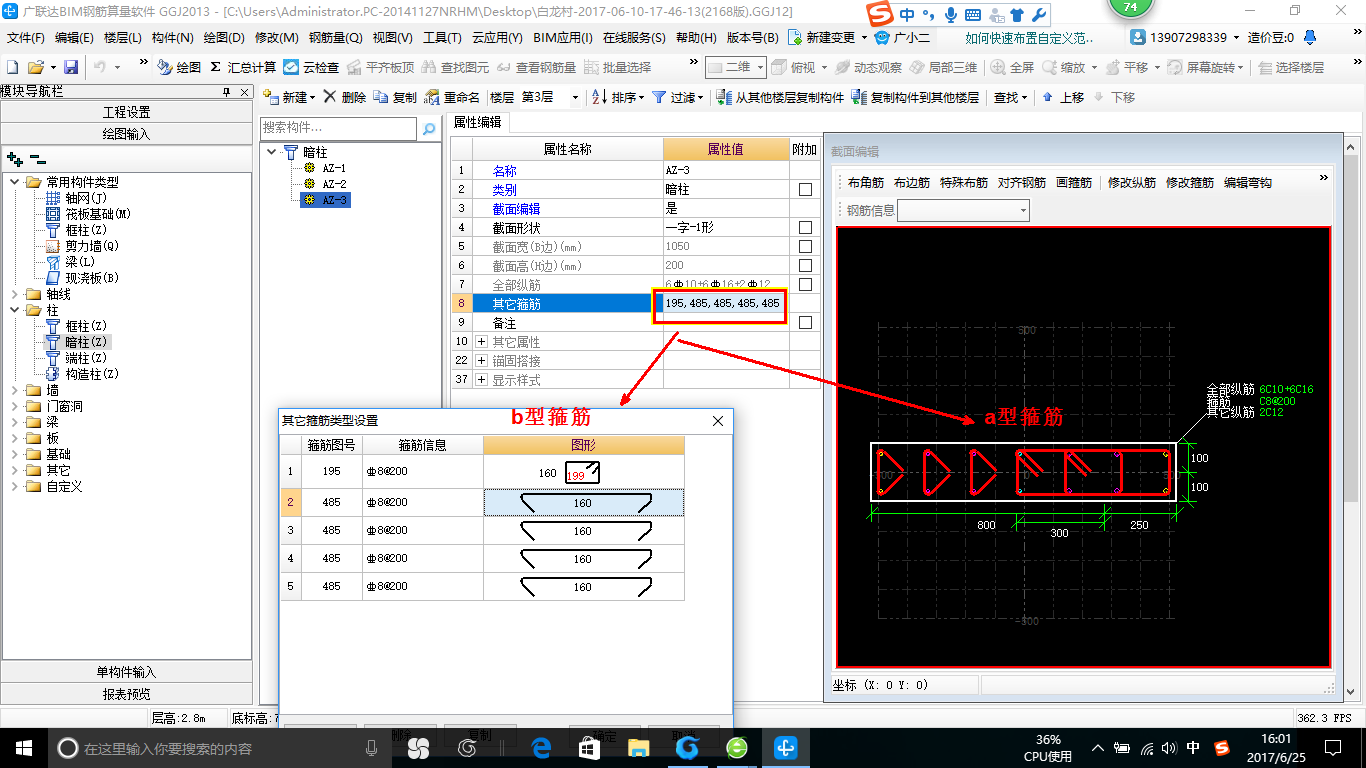Run 汇总计算 summary calculation
This screenshot has width=1366, height=768.
pos(243,67)
